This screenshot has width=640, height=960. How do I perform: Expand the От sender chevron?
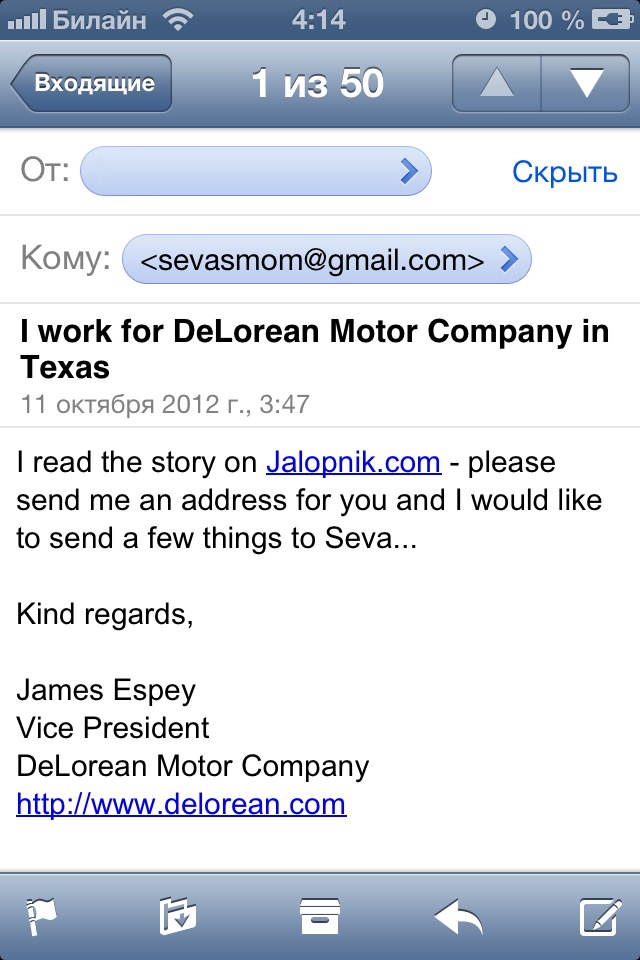point(409,171)
